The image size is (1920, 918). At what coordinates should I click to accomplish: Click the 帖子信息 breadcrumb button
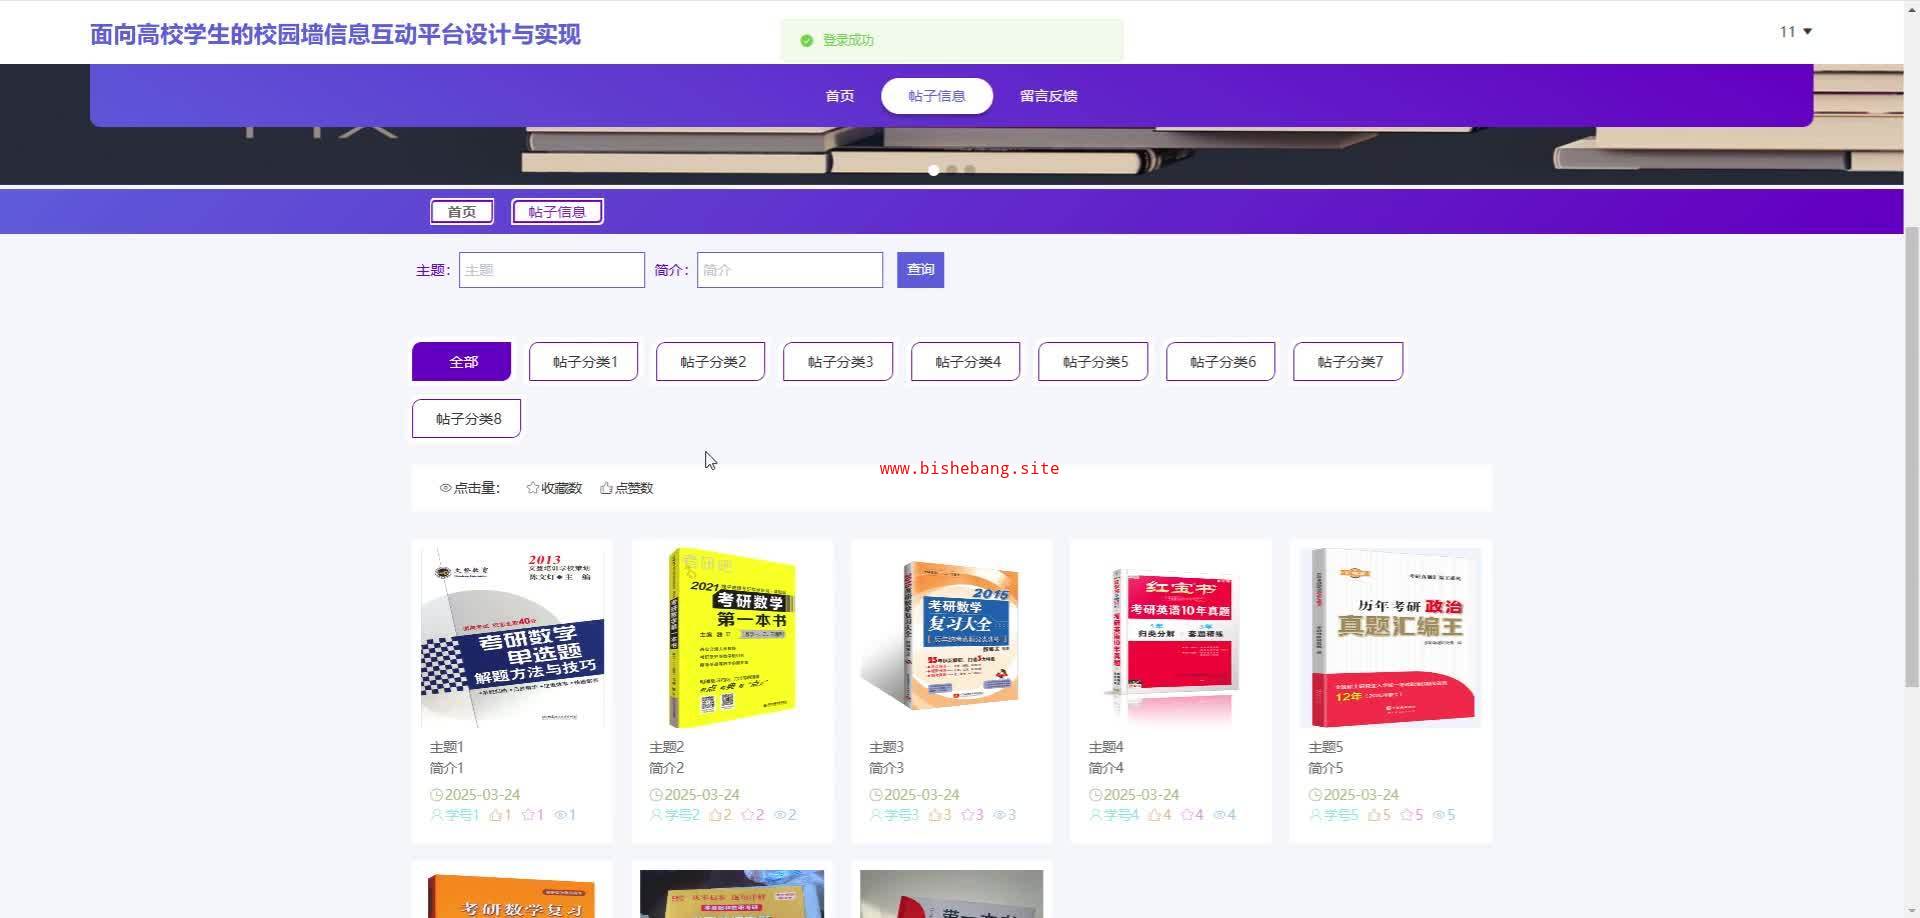(x=557, y=212)
